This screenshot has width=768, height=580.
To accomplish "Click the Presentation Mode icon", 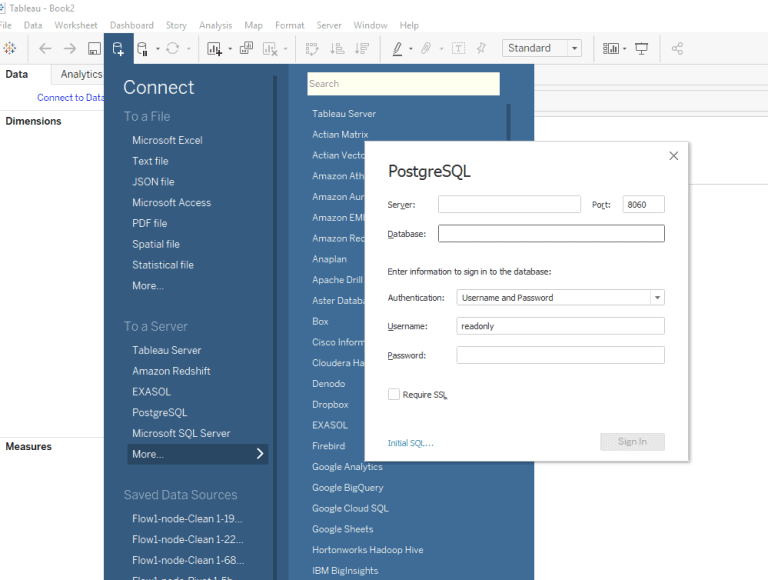I will [641, 48].
